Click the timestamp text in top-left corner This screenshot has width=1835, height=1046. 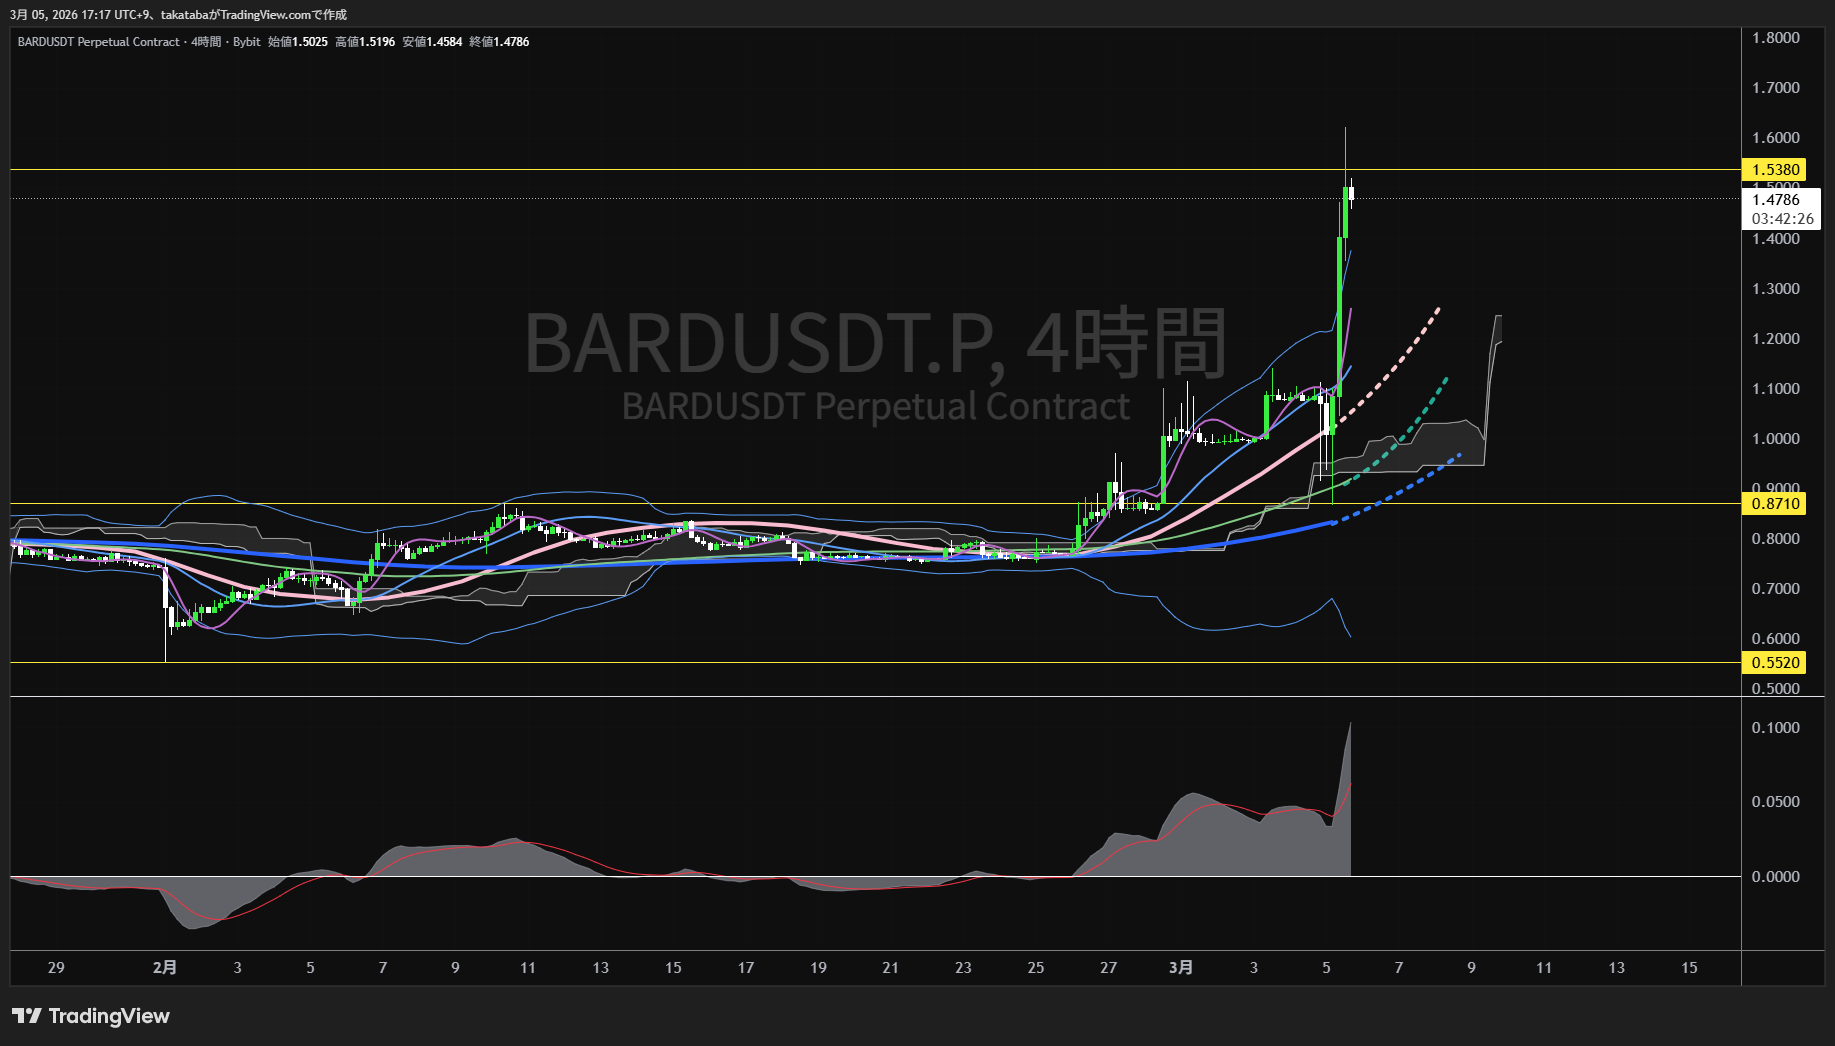pos(178,15)
